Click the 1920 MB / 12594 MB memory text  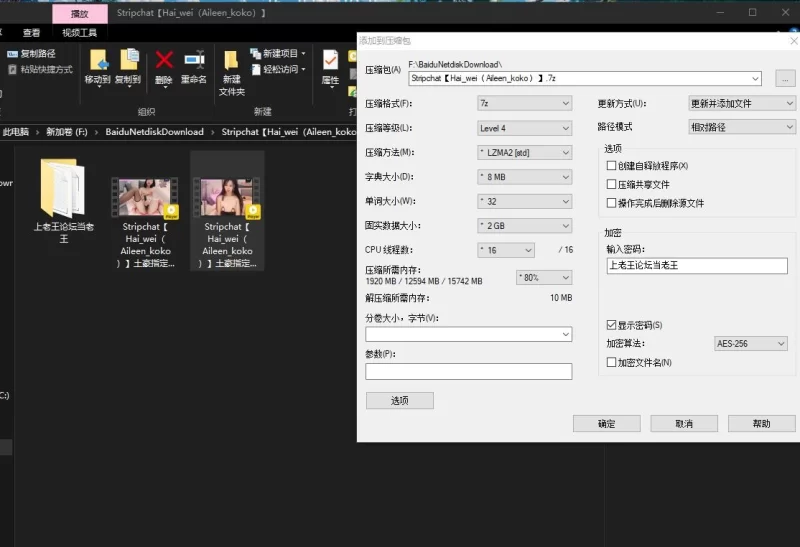click(x=424, y=281)
